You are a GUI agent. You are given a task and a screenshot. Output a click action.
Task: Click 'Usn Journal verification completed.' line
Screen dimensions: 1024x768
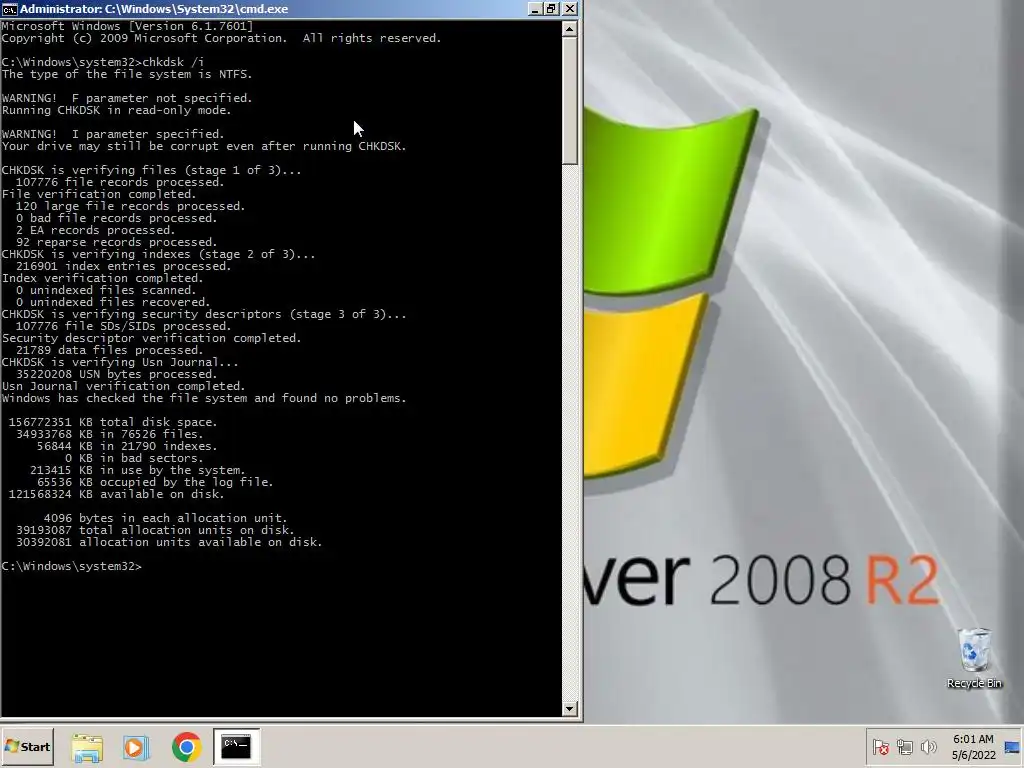point(123,387)
